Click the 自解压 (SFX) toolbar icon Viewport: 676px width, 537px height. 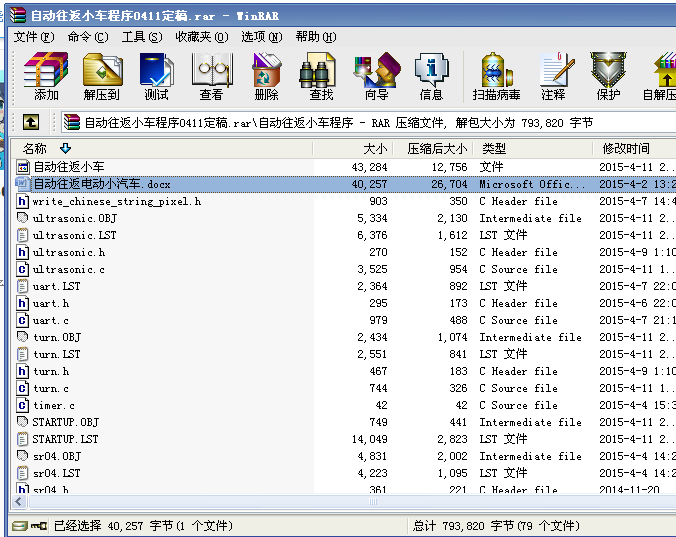tap(660, 76)
